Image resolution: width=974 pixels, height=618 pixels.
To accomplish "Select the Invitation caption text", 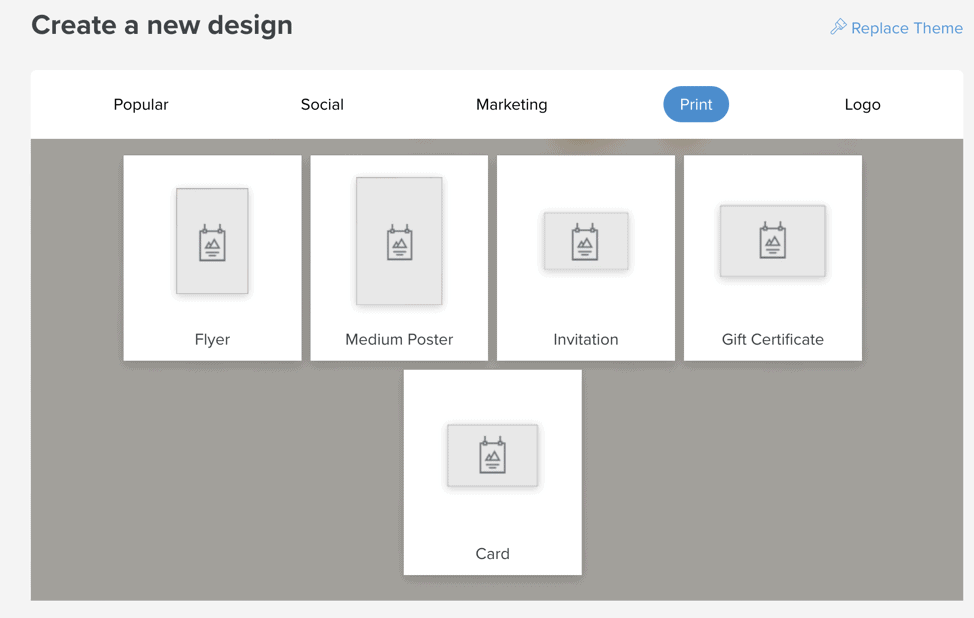I will 586,339.
